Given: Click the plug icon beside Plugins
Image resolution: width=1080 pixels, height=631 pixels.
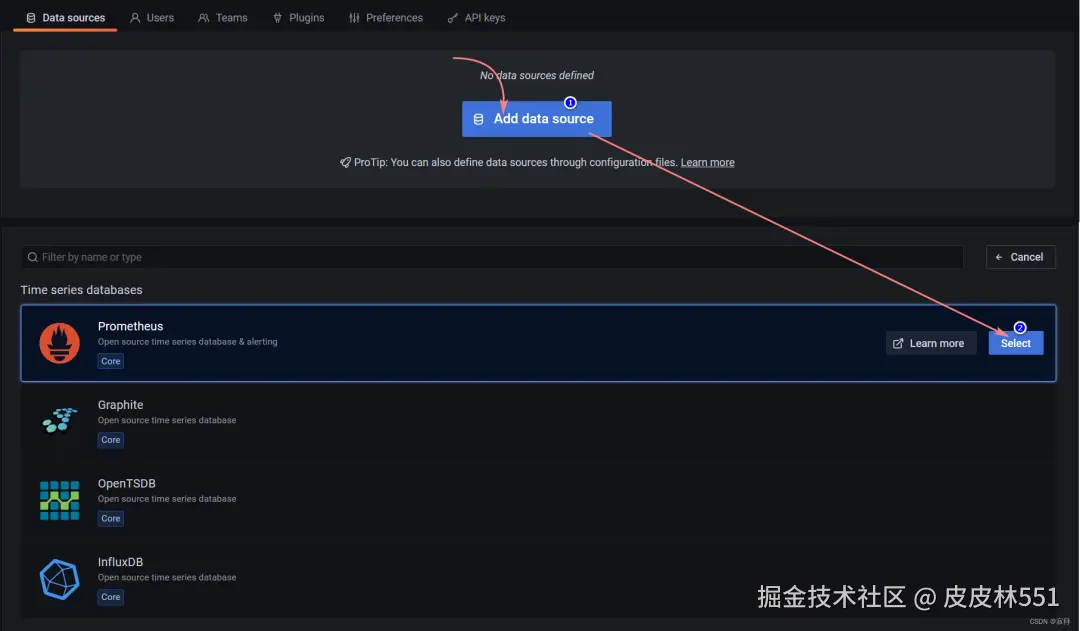Looking at the screenshot, I should click(278, 18).
